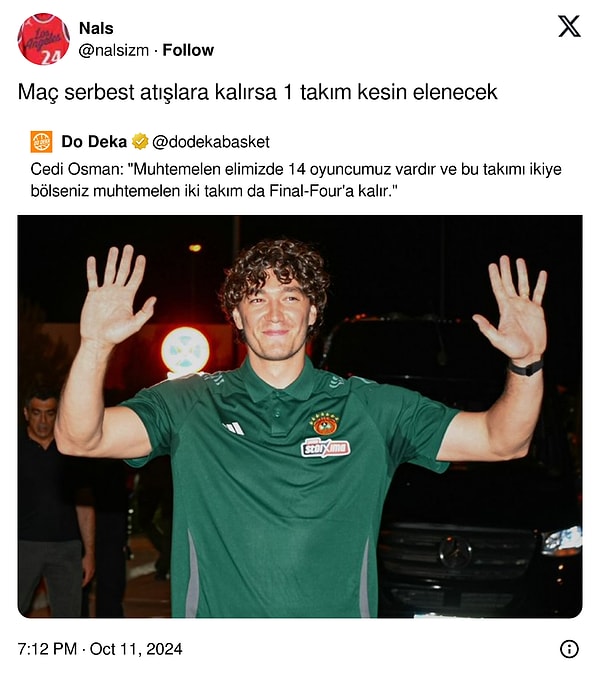Open the Do Deka account name
The image size is (600, 679).
94,142
